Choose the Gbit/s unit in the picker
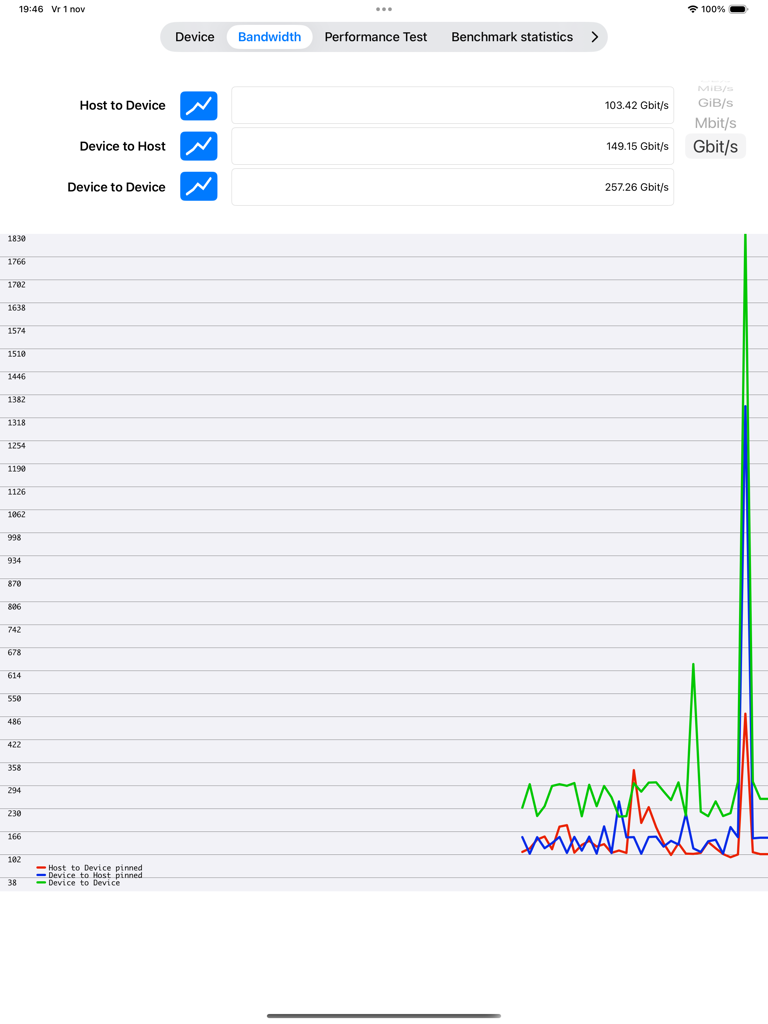Screen dimensions: 768x1024 click(x=715, y=146)
